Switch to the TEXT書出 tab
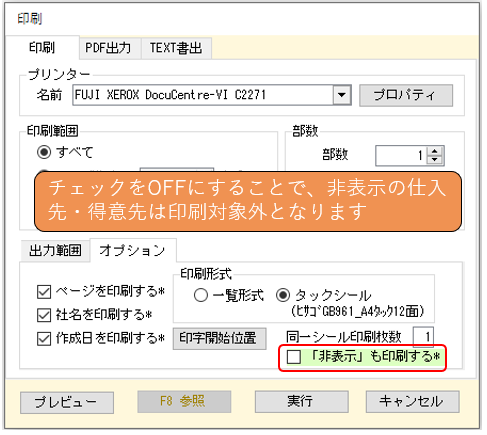Viewport: 487px width, 435px height. 176,48
